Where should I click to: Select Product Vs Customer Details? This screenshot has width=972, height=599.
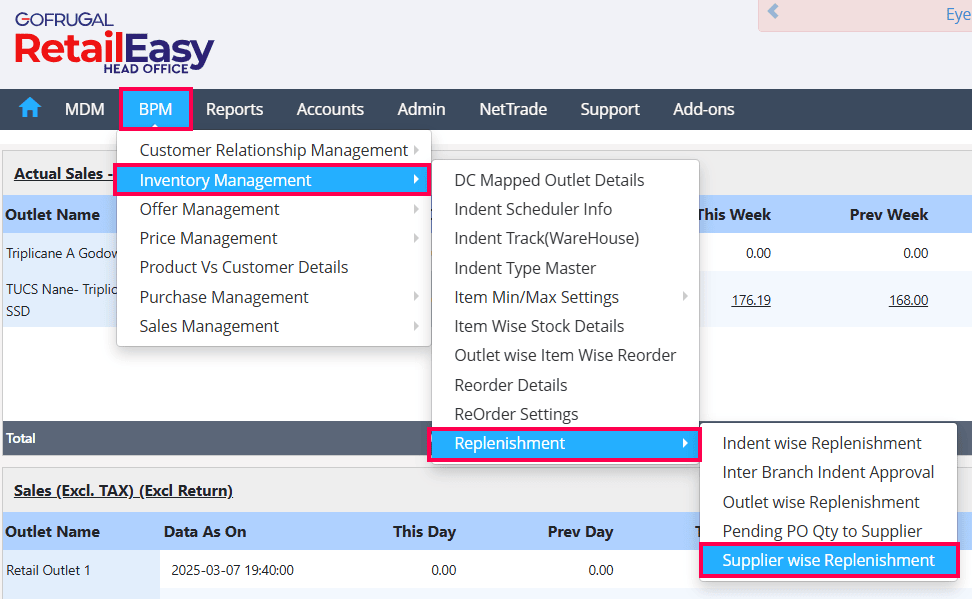(244, 267)
